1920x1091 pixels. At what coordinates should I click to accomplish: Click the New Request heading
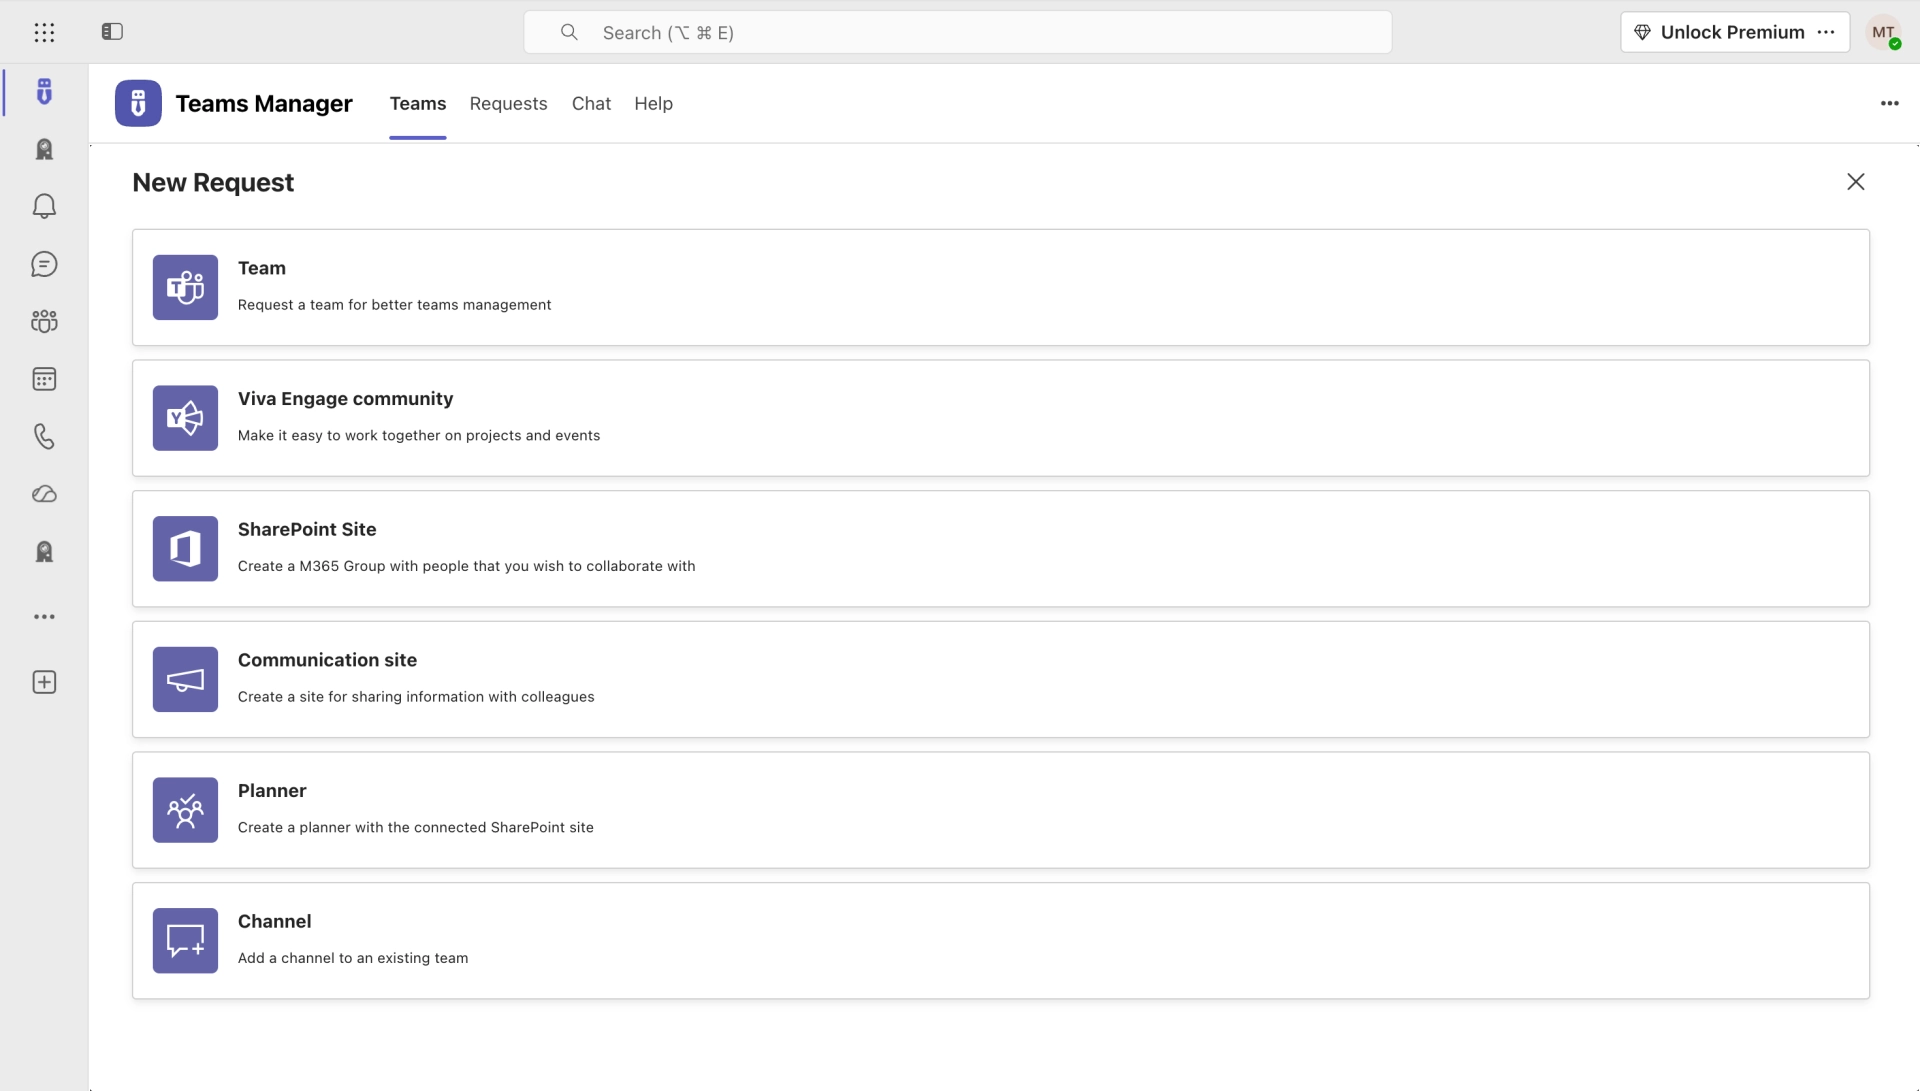pyautogui.click(x=213, y=182)
